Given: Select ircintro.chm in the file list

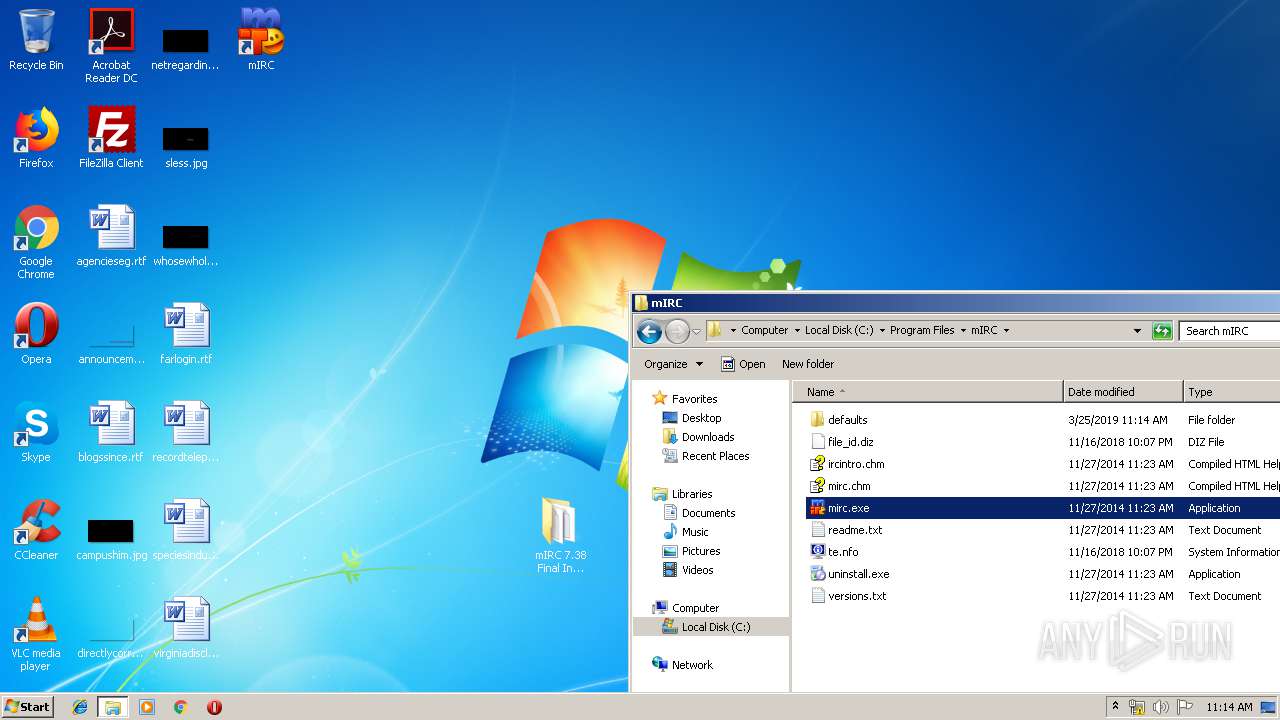Looking at the screenshot, I should (856, 464).
